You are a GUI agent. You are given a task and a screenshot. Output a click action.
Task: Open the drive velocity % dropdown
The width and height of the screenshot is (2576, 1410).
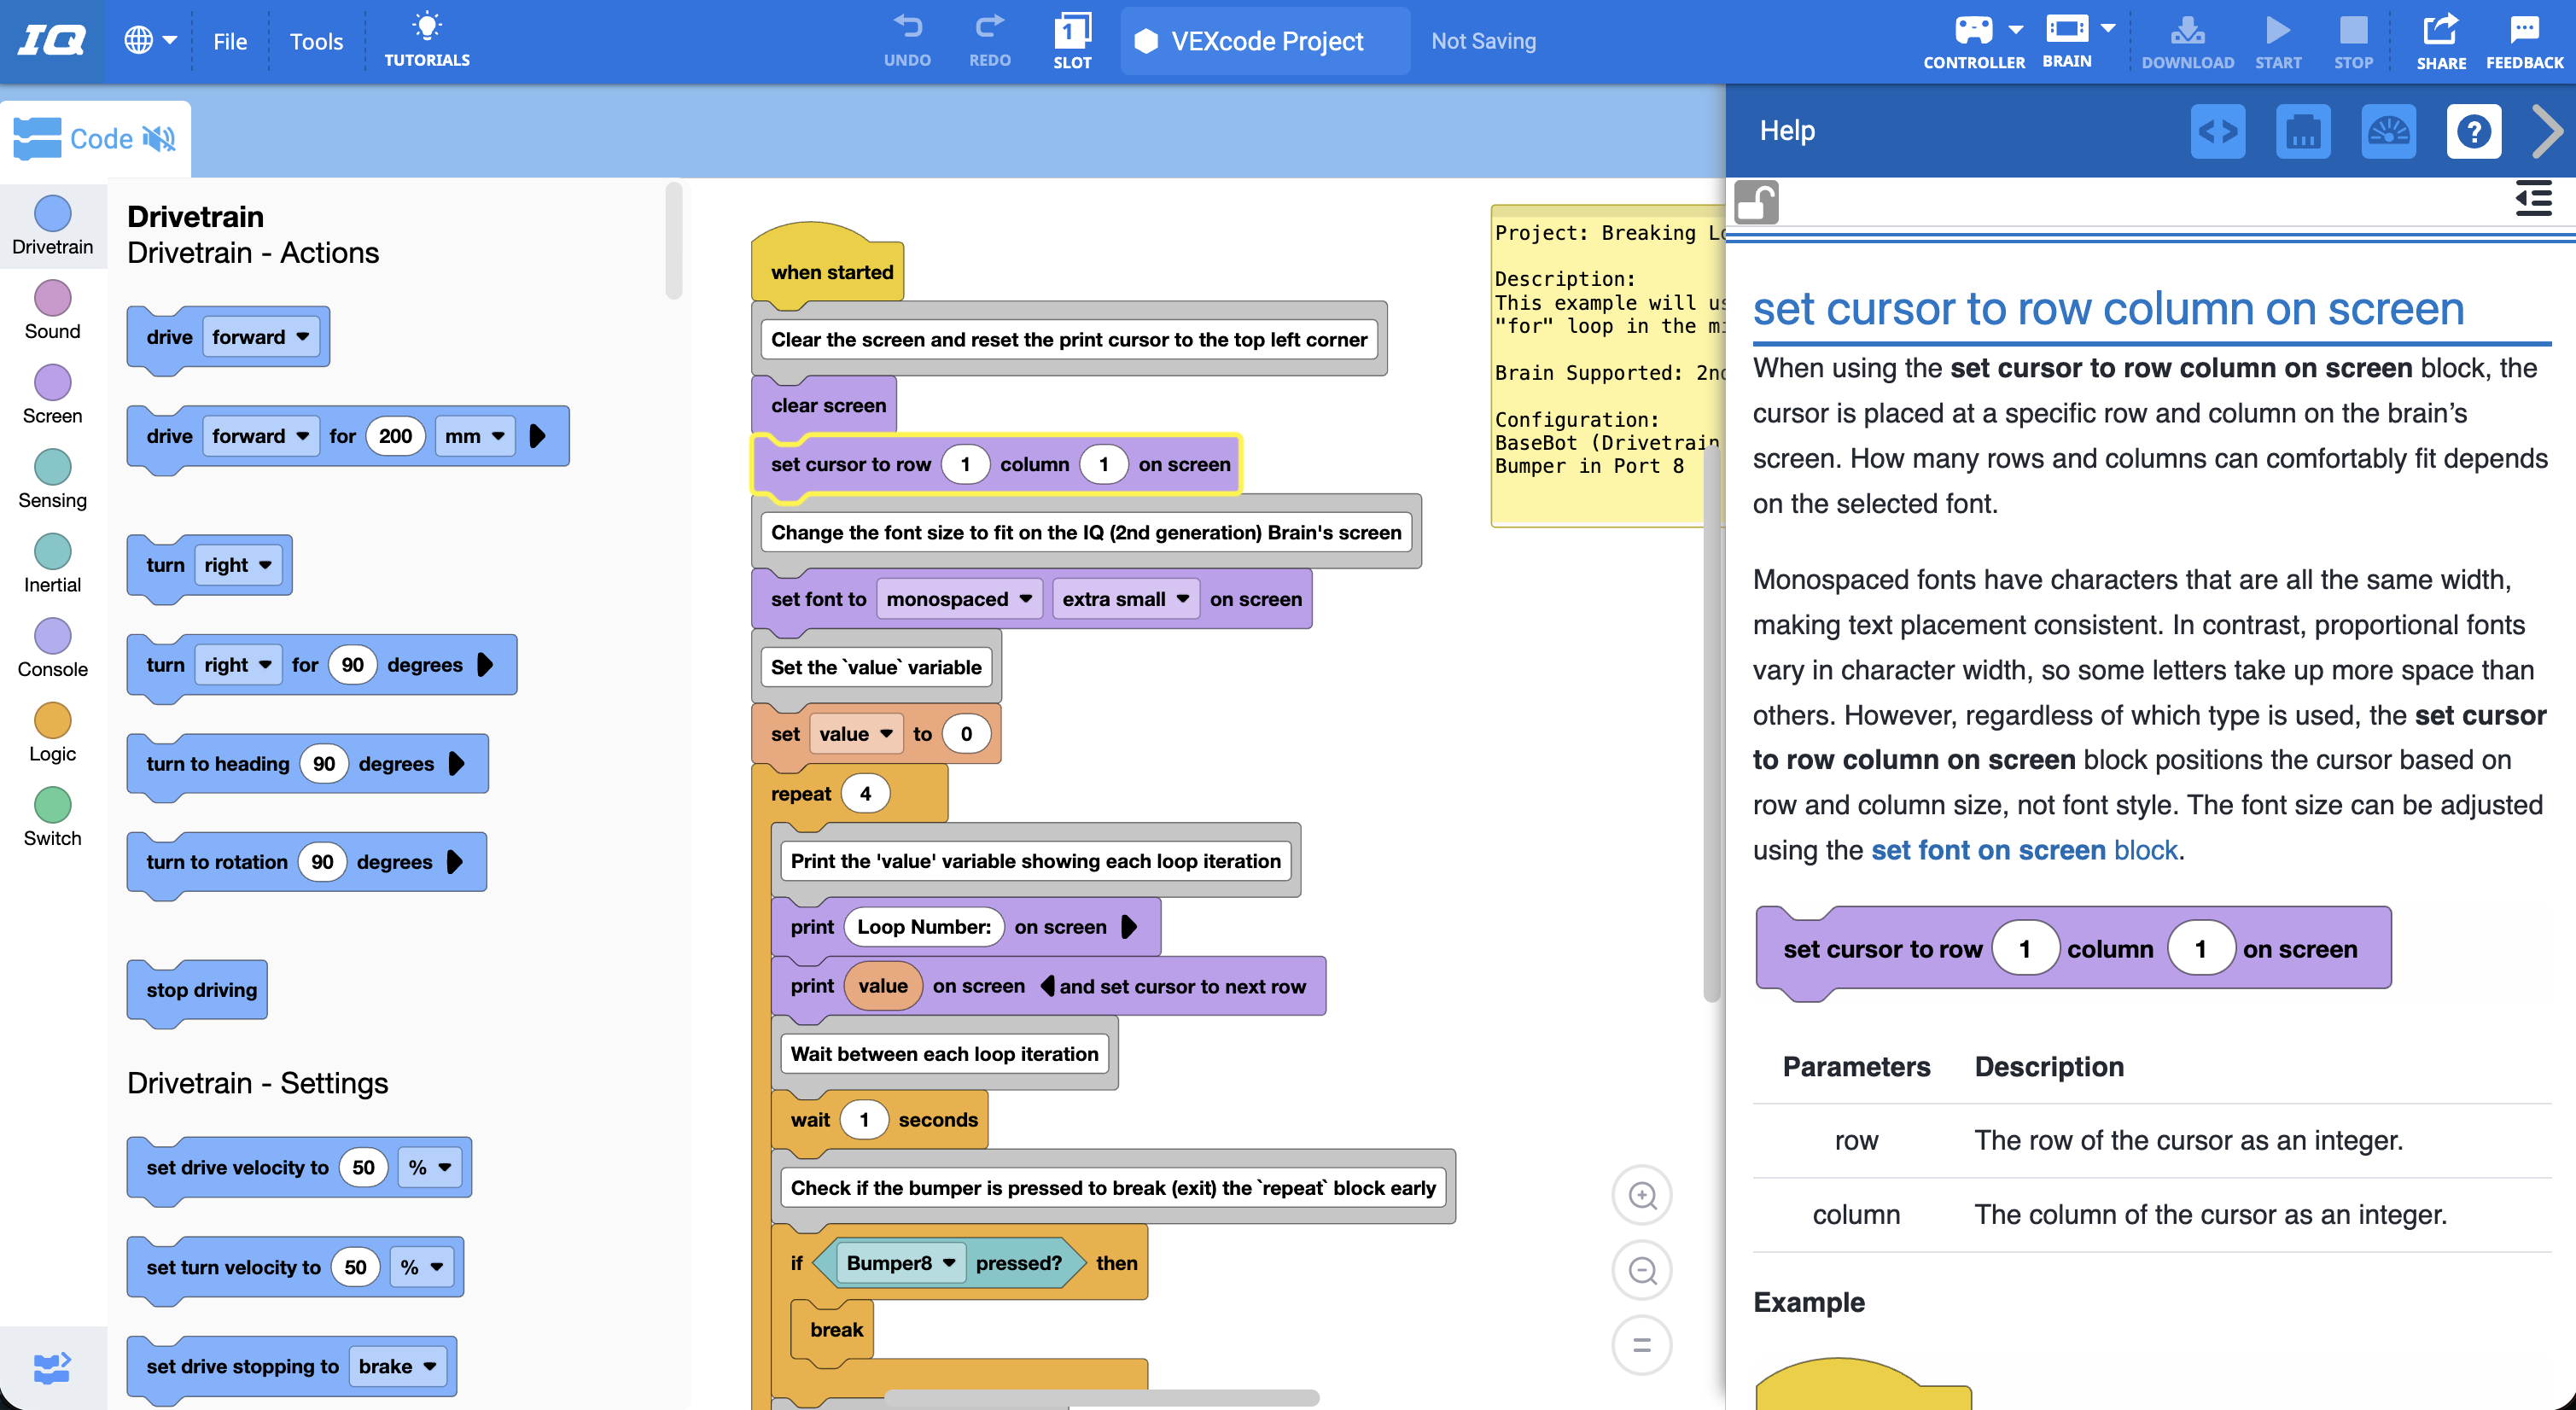(430, 1167)
